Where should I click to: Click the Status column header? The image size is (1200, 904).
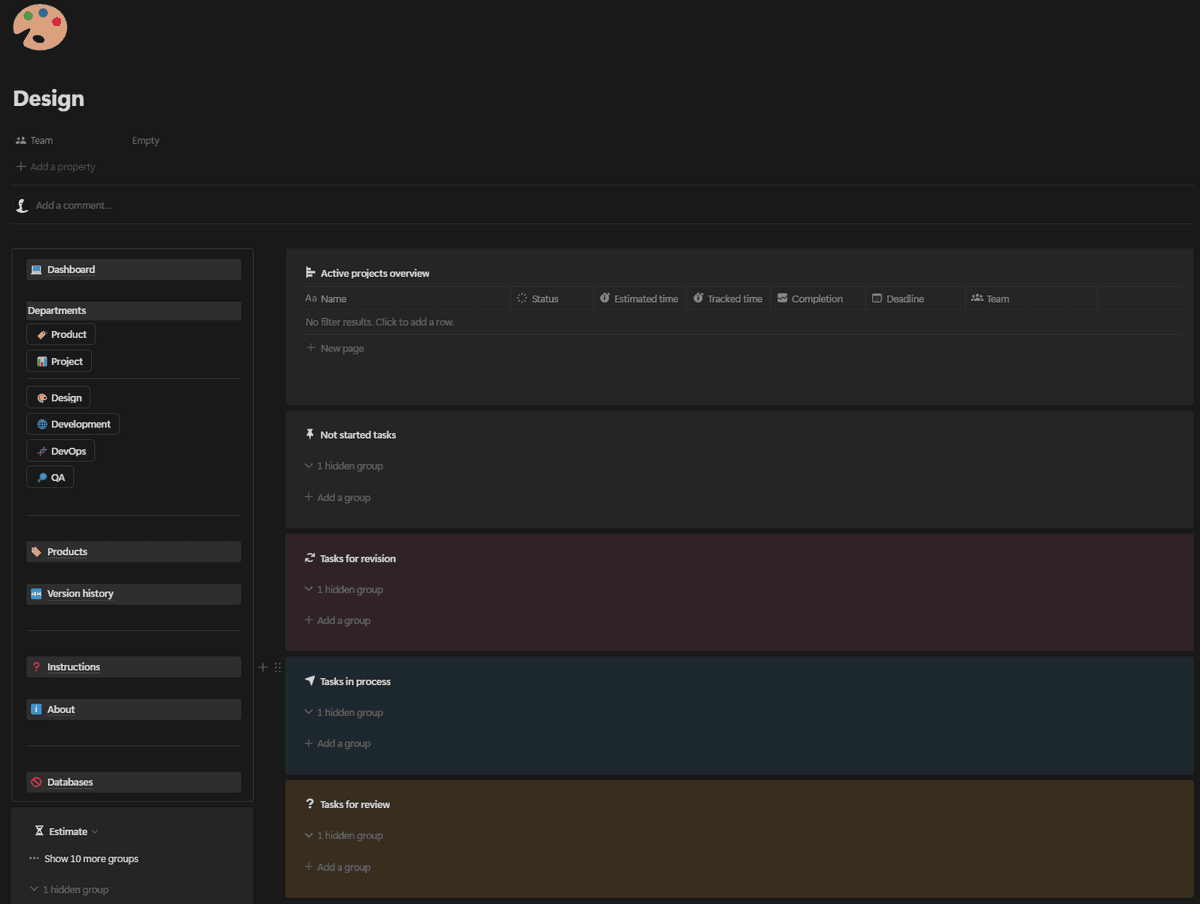click(x=545, y=299)
